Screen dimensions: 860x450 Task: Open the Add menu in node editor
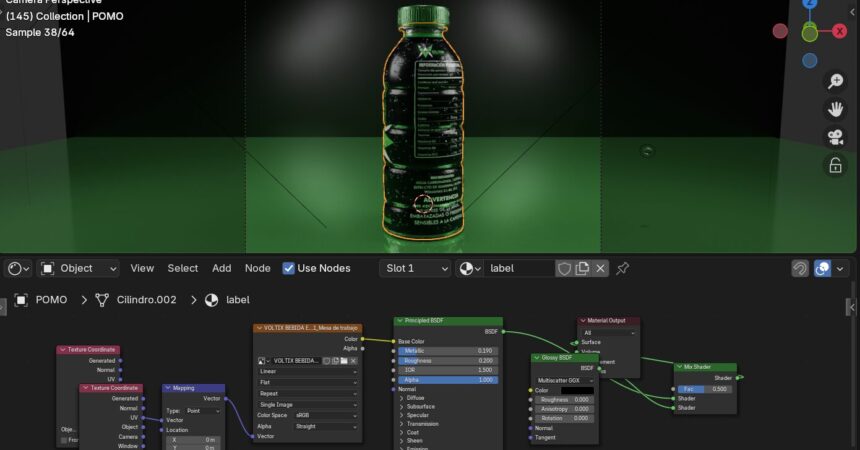click(221, 268)
